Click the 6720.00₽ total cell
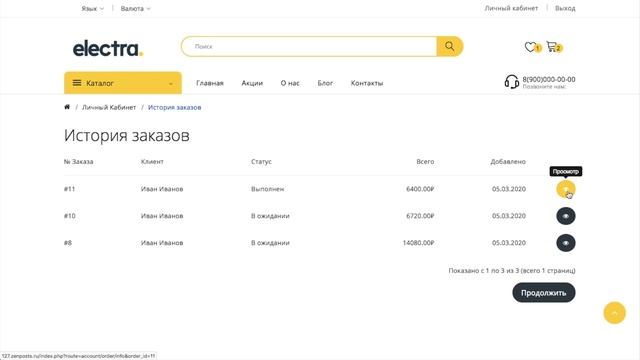The height and width of the screenshot is (360, 640). tap(420, 216)
